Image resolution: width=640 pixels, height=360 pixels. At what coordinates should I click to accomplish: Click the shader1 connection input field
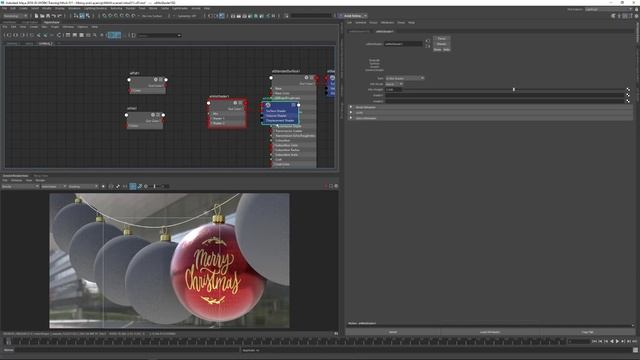[x=504, y=95]
